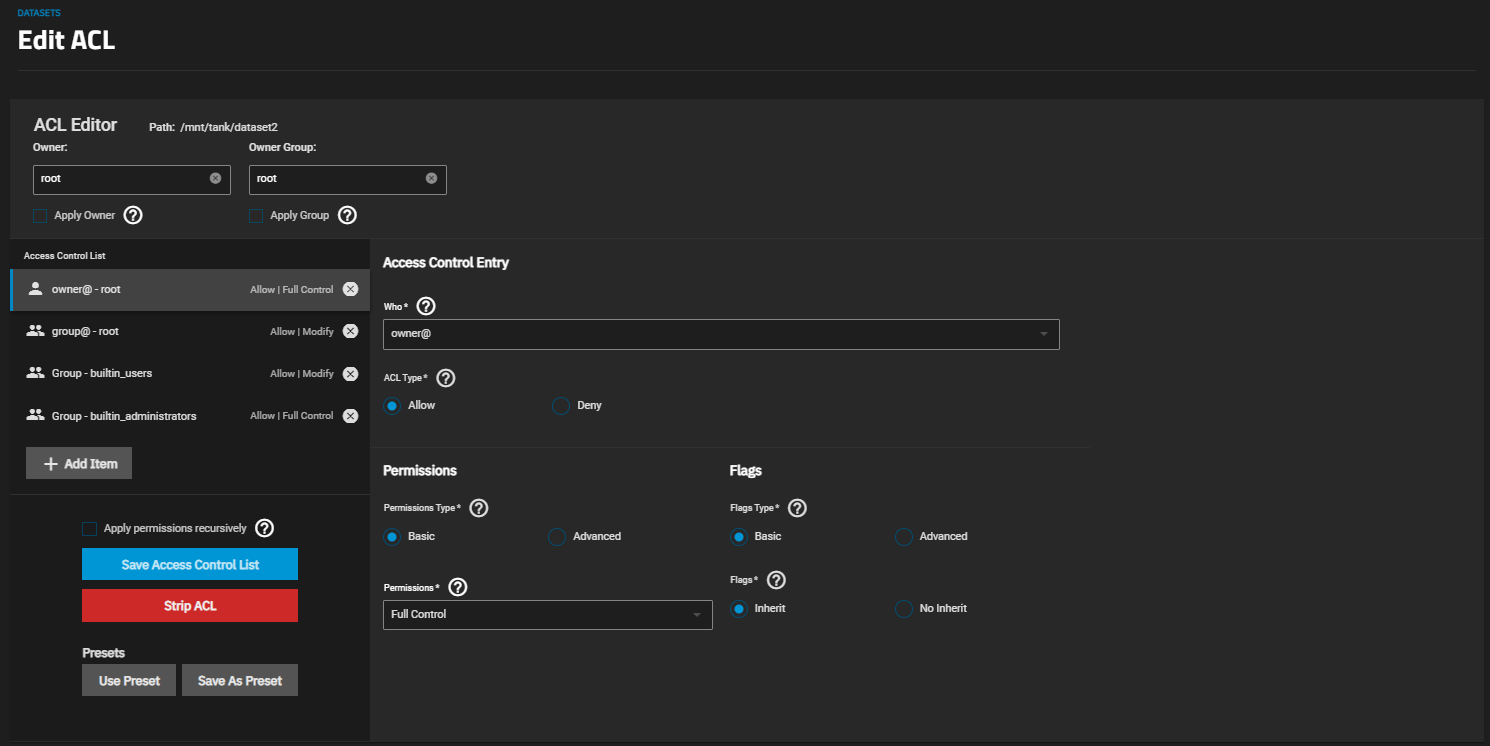Viewport: 1490px width, 746px height.
Task: Show help for ACL Type
Action: click(x=446, y=378)
